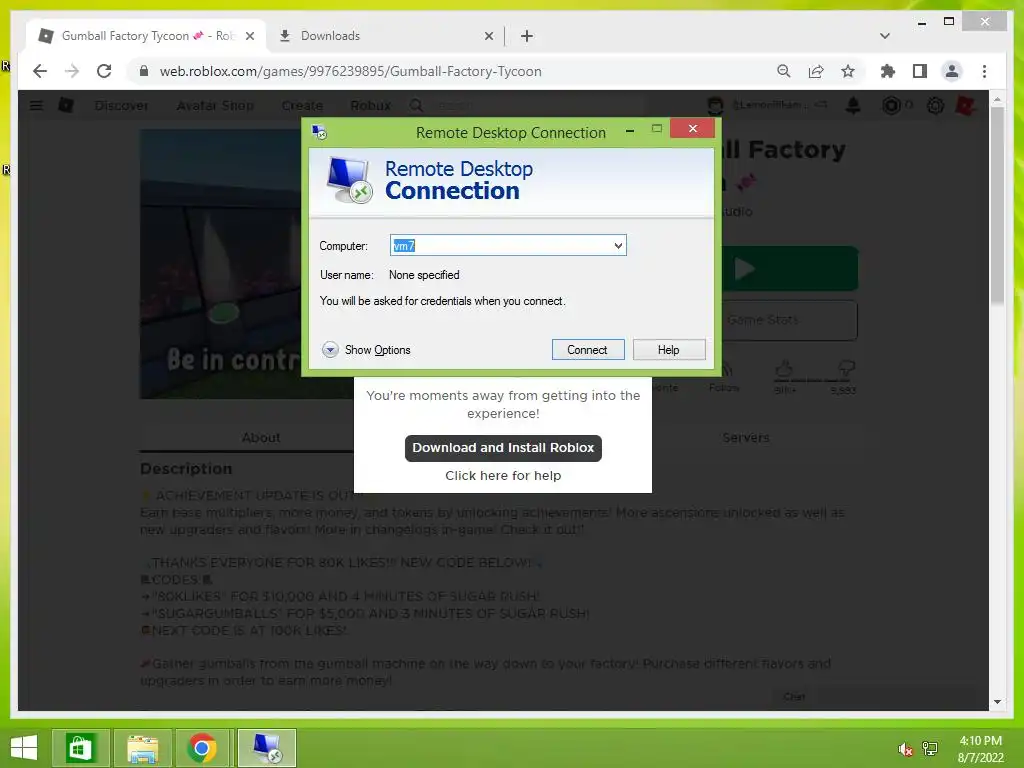
Task: Open Roblox hamburger menu
Action: [36, 105]
